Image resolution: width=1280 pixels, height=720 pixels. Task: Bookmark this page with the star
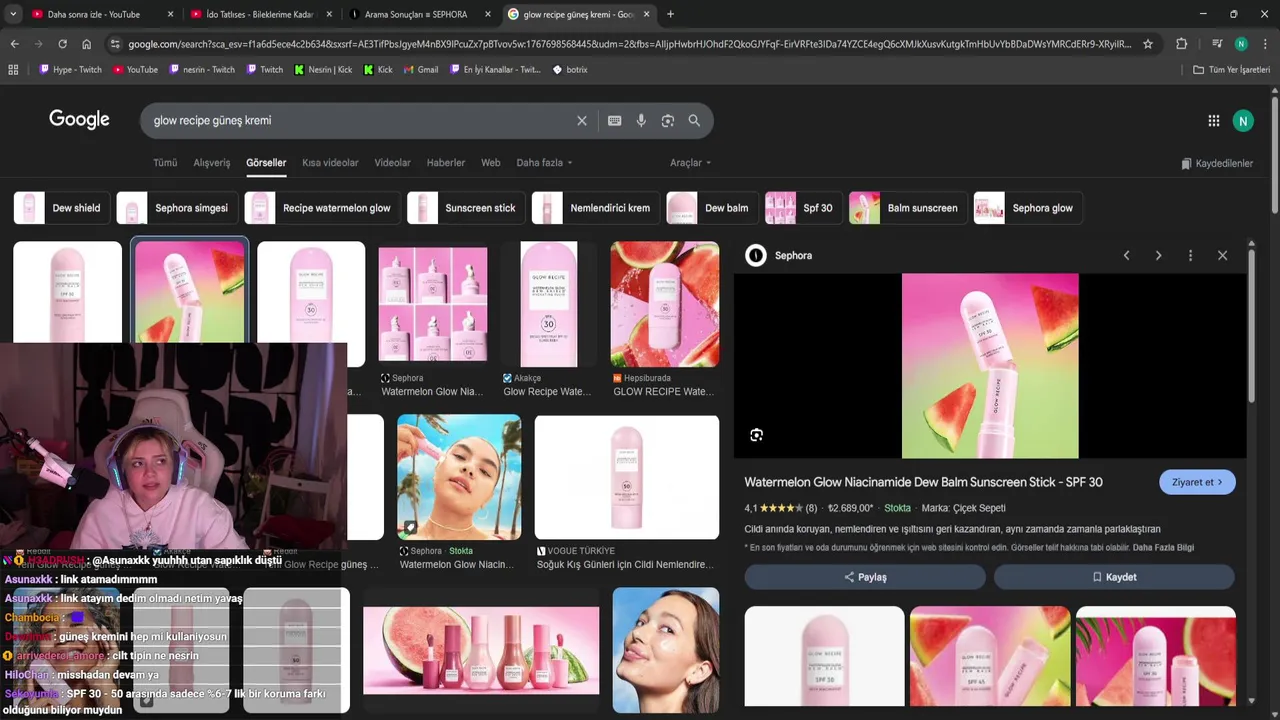click(x=1148, y=44)
